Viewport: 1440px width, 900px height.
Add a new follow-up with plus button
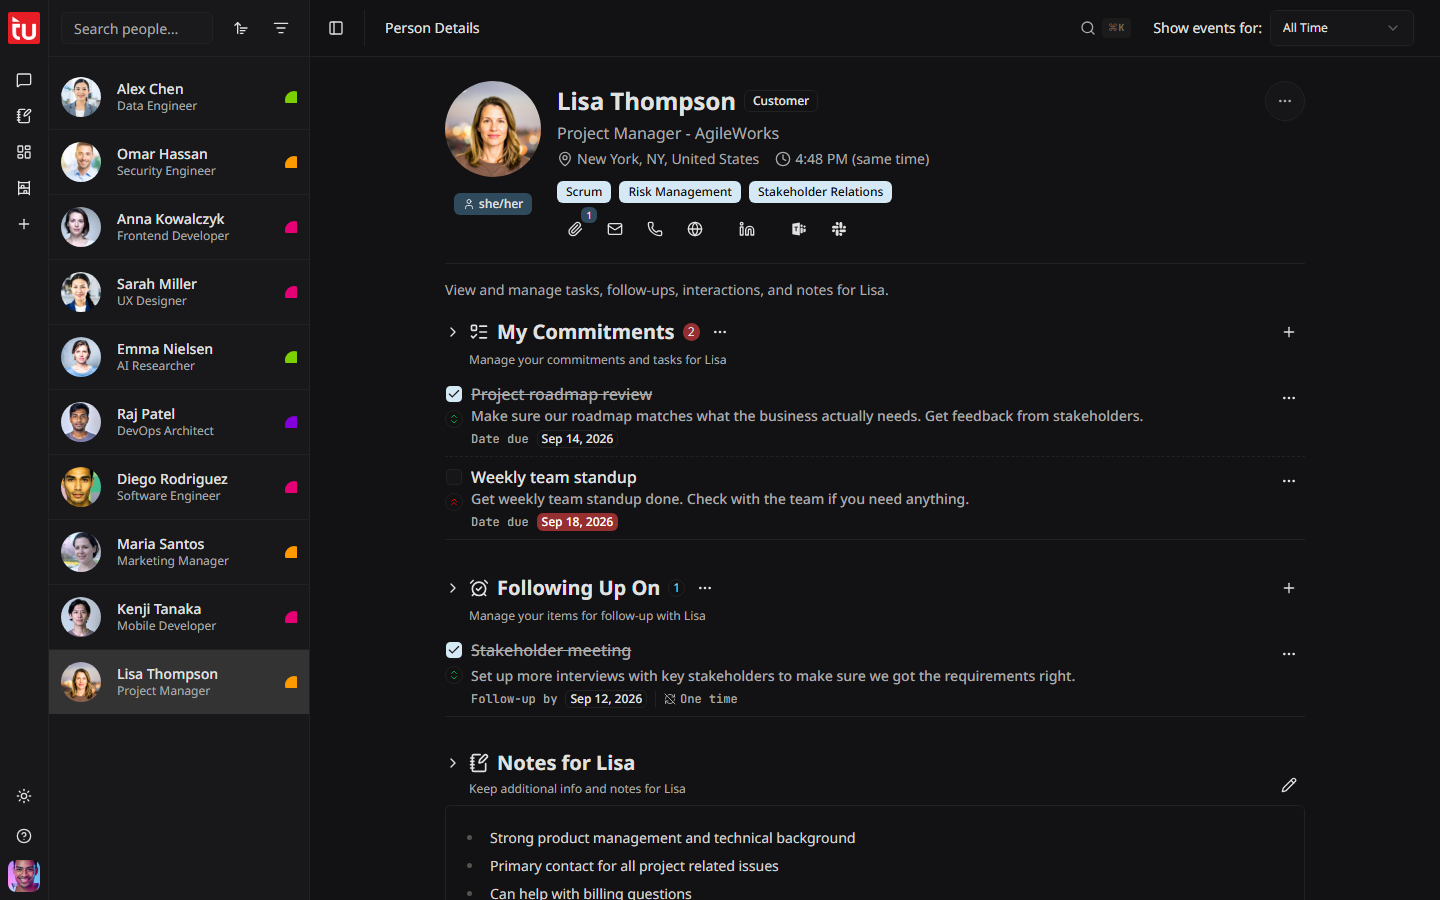pyautogui.click(x=1289, y=588)
